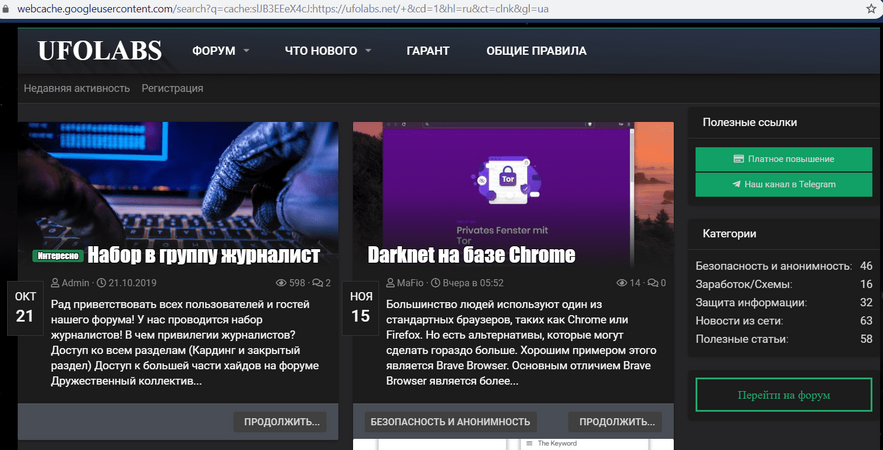Screen dimensions: 883x450
Task: Click the user icon beside MaFio
Action: pos(390,283)
